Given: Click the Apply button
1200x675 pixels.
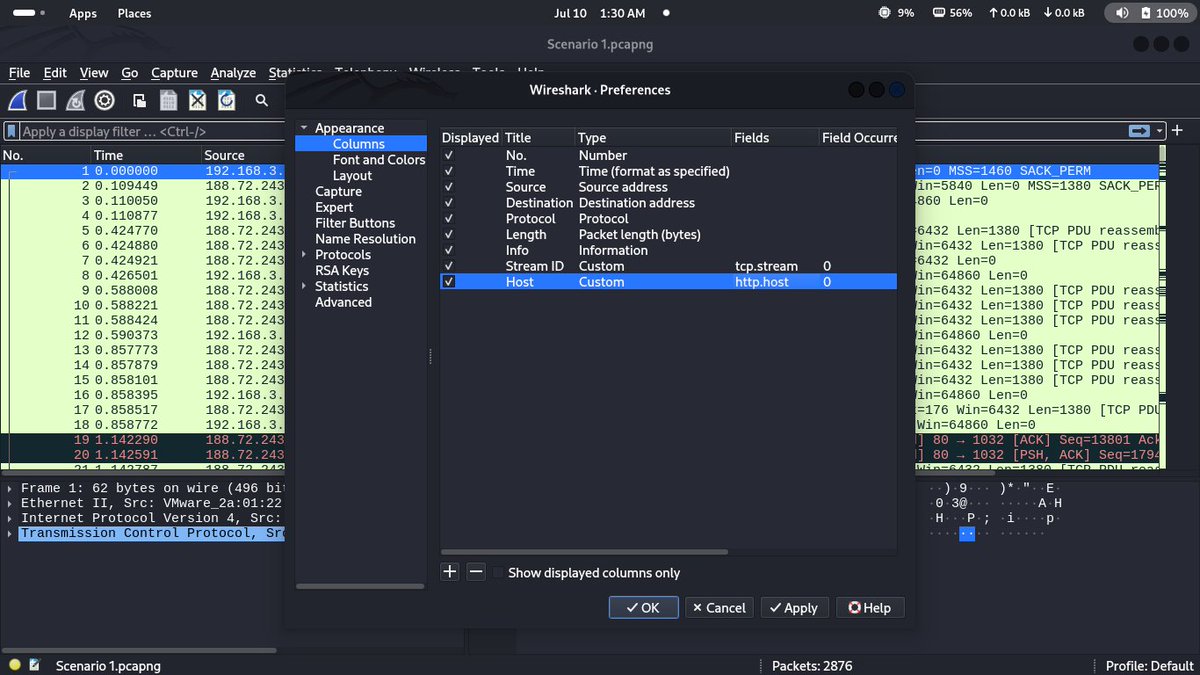Looking at the screenshot, I should [794, 608].
